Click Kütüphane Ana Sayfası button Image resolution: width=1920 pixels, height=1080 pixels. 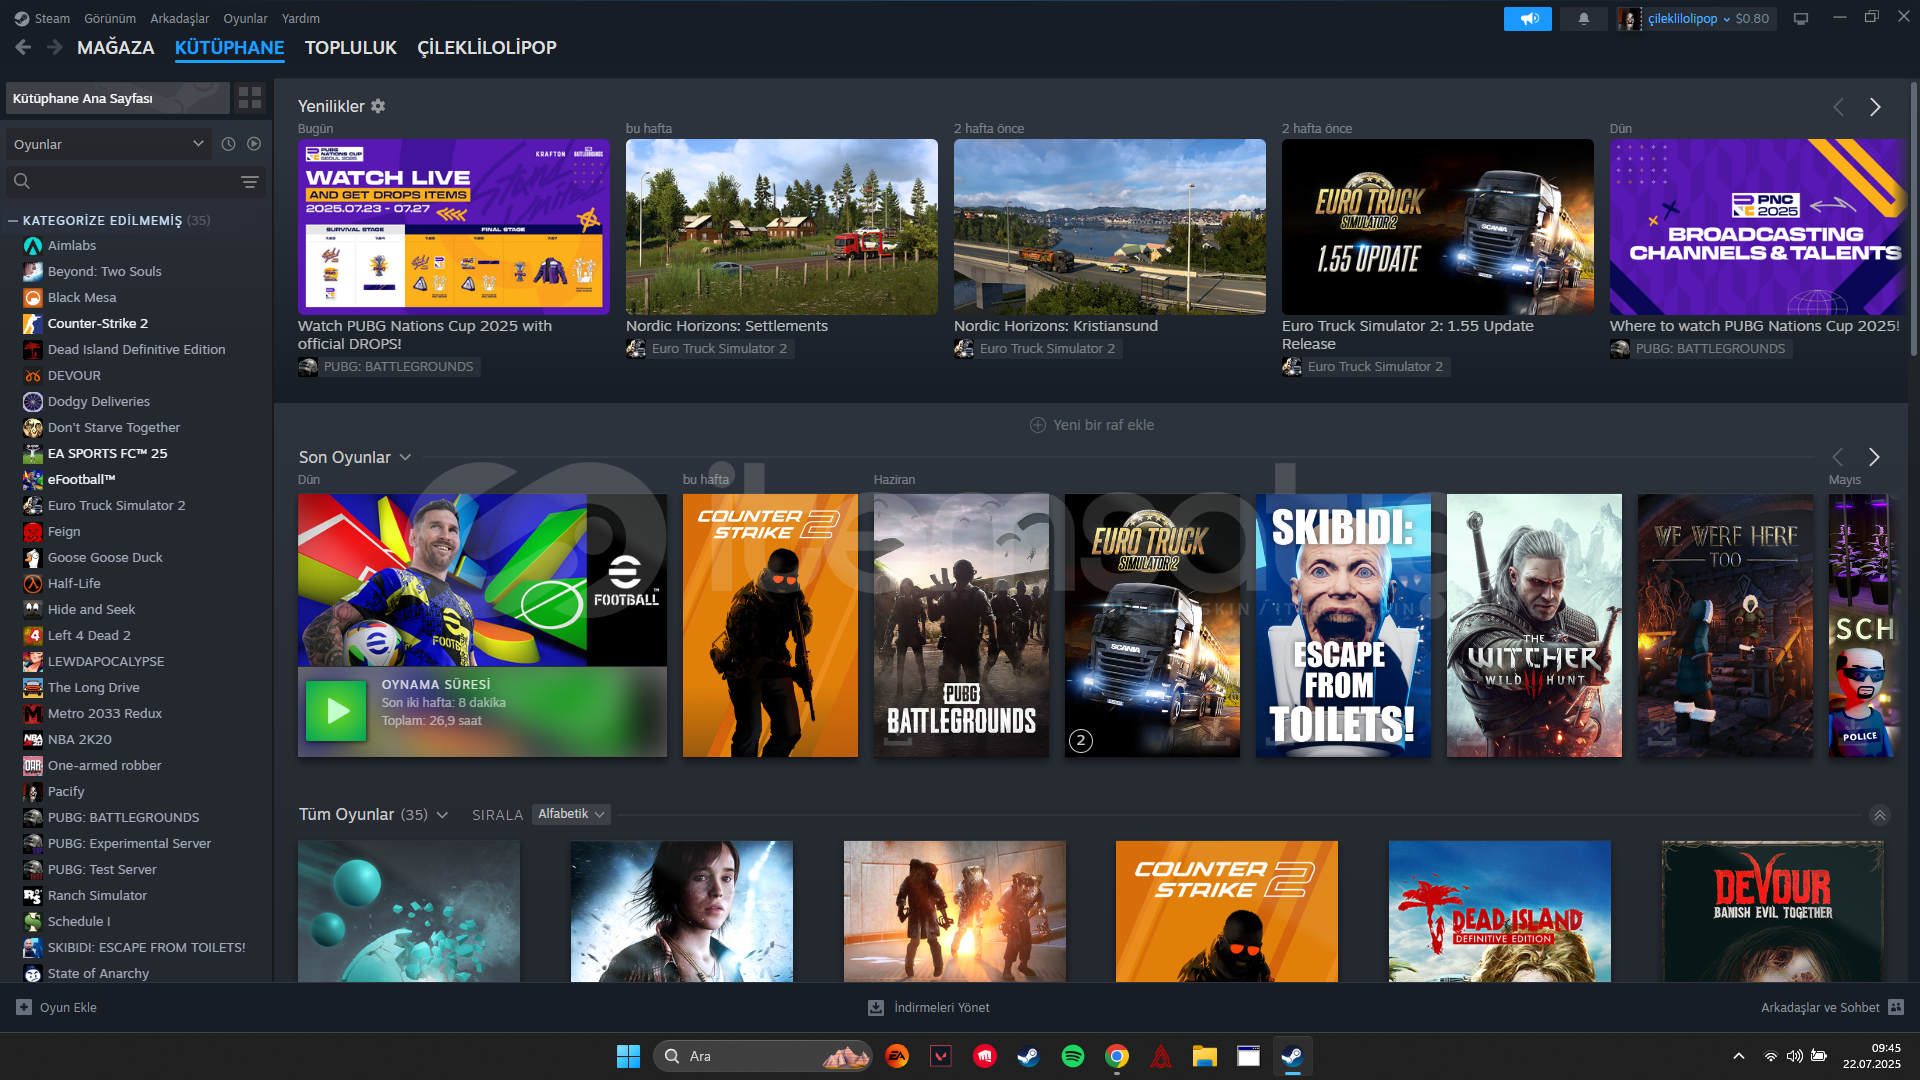point(118,98)
